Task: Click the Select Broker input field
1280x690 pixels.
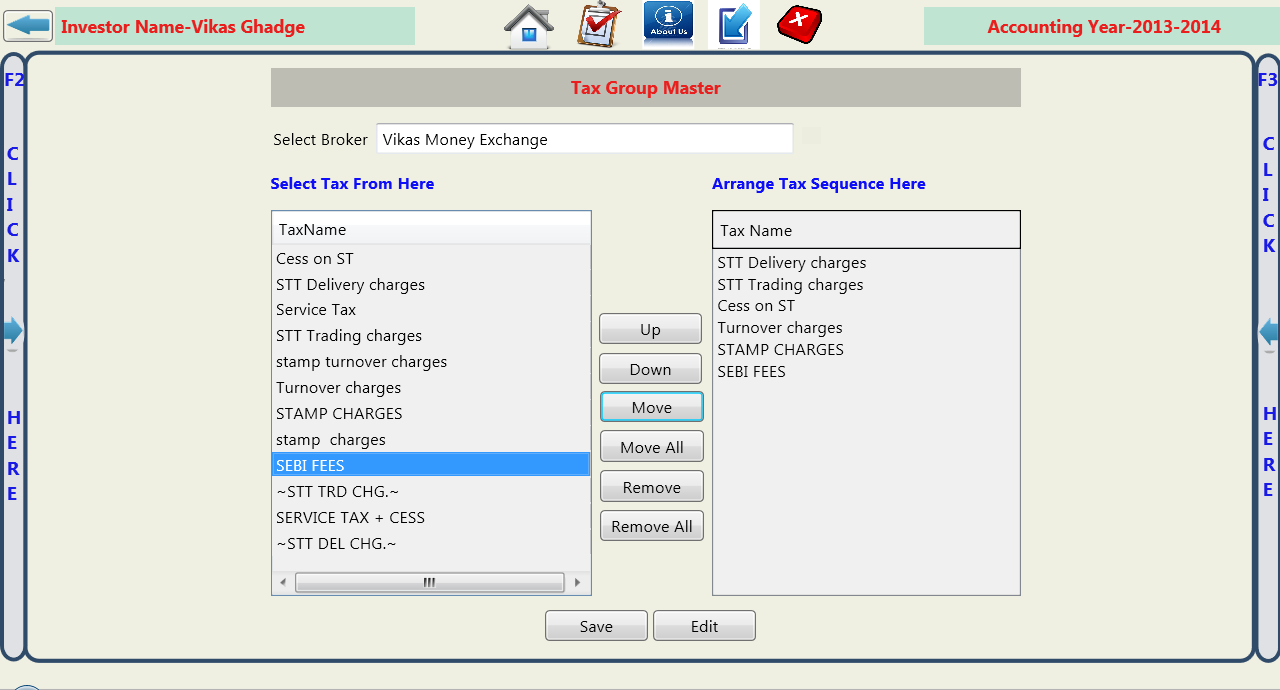Action: point(584,140)
